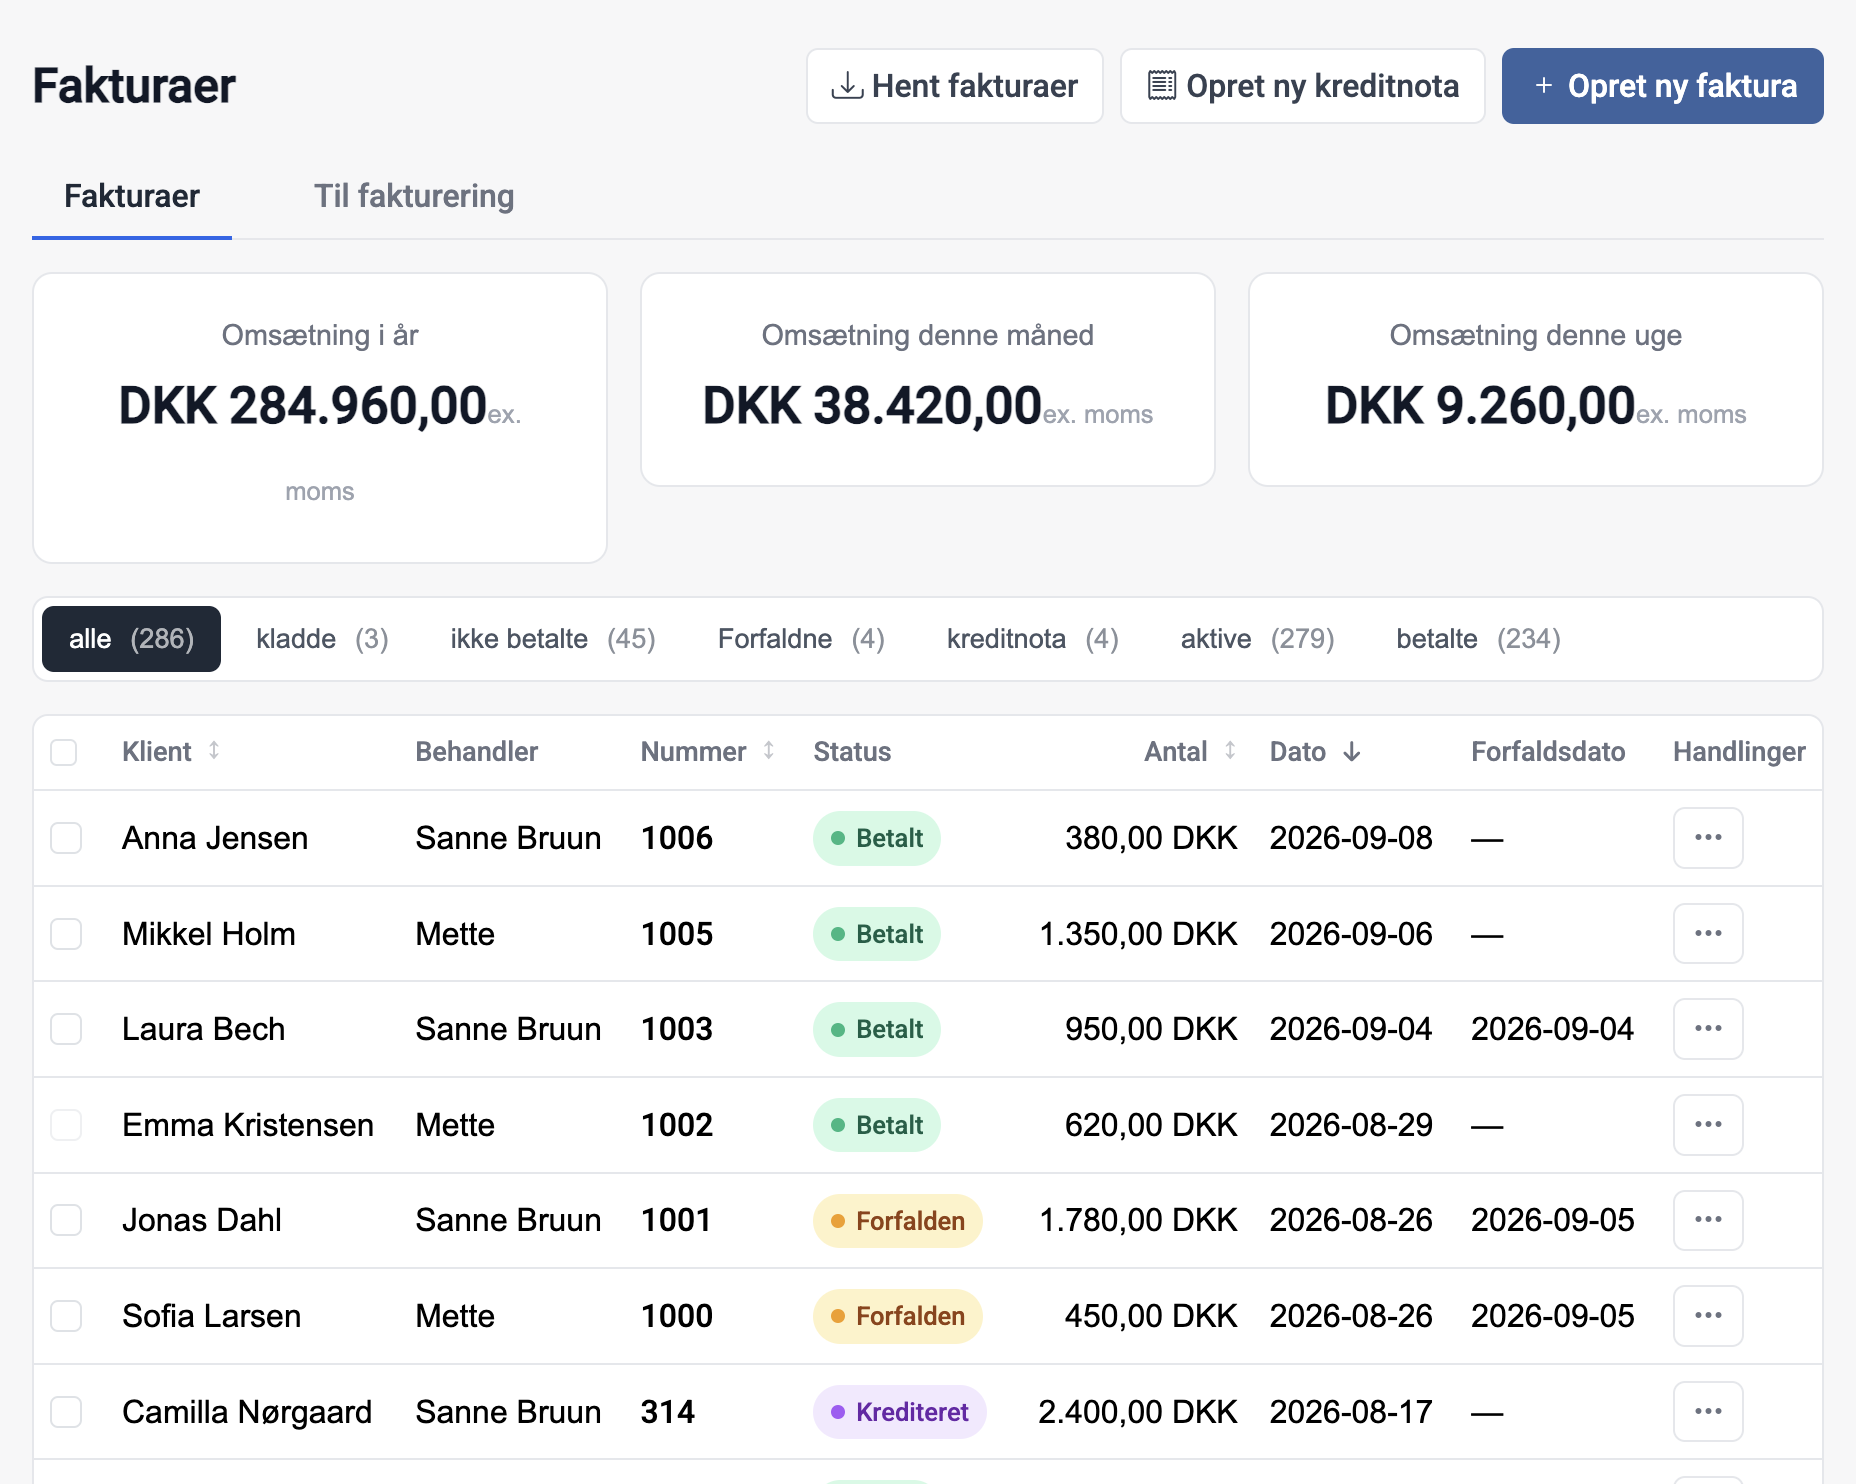Open actions menu for Sofia Larsen invoice
Image resolution: width=1856 pixels, height=1484 pixels.
1708,1316
